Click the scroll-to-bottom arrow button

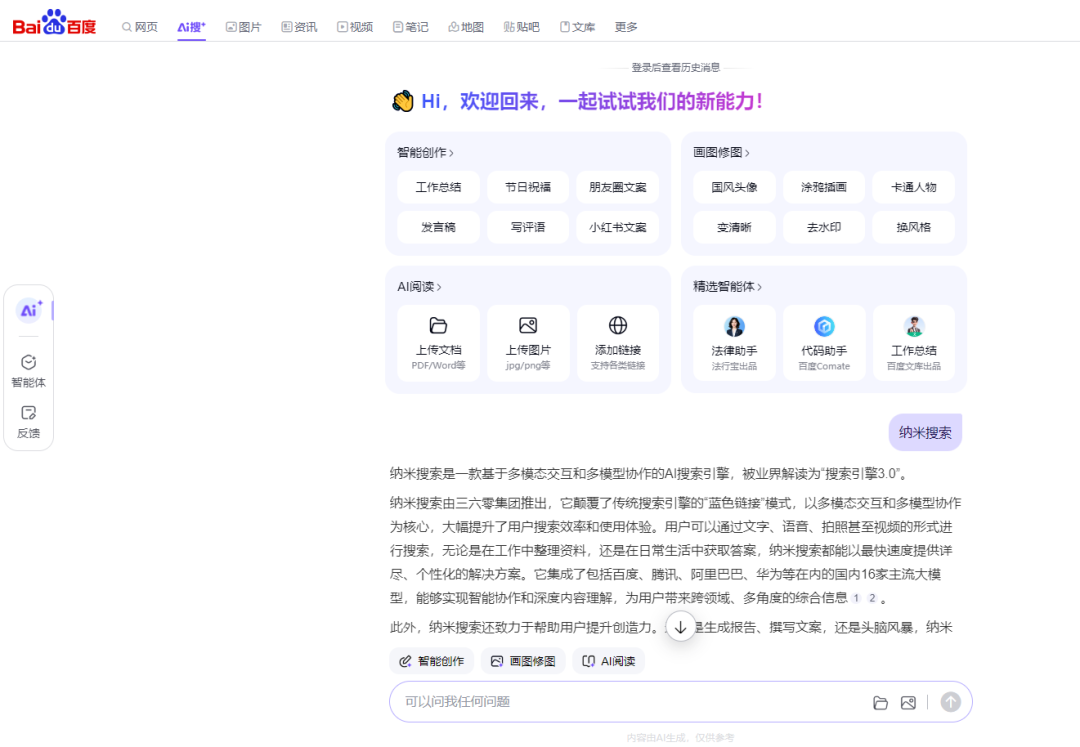[681, 627]
